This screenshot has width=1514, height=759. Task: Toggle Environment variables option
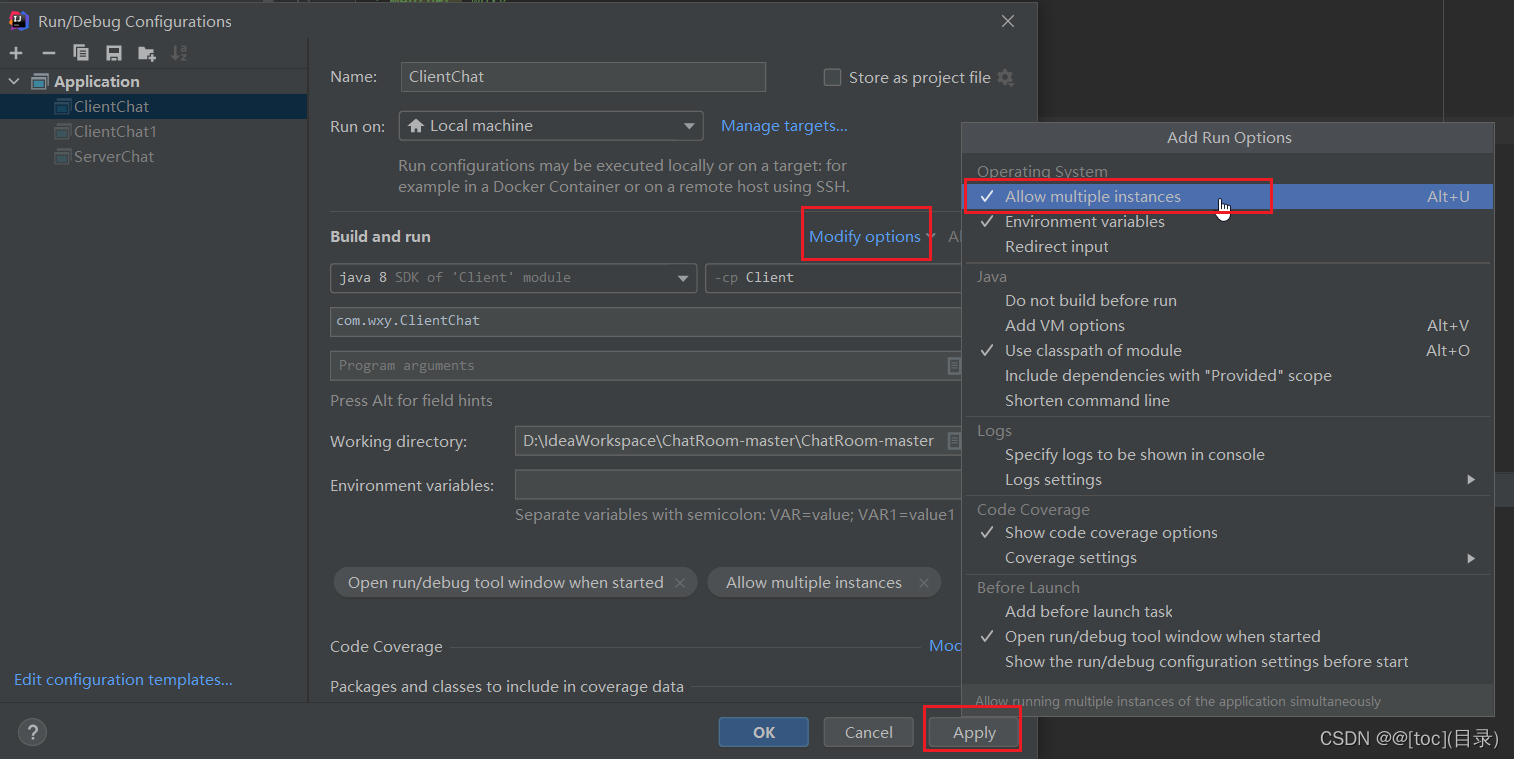coord(1228,222)
